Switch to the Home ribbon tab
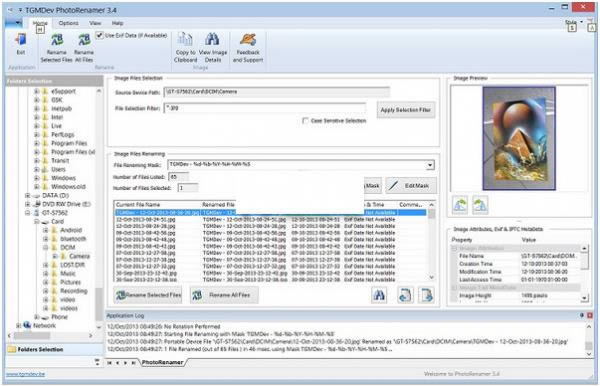 point(40,23)
